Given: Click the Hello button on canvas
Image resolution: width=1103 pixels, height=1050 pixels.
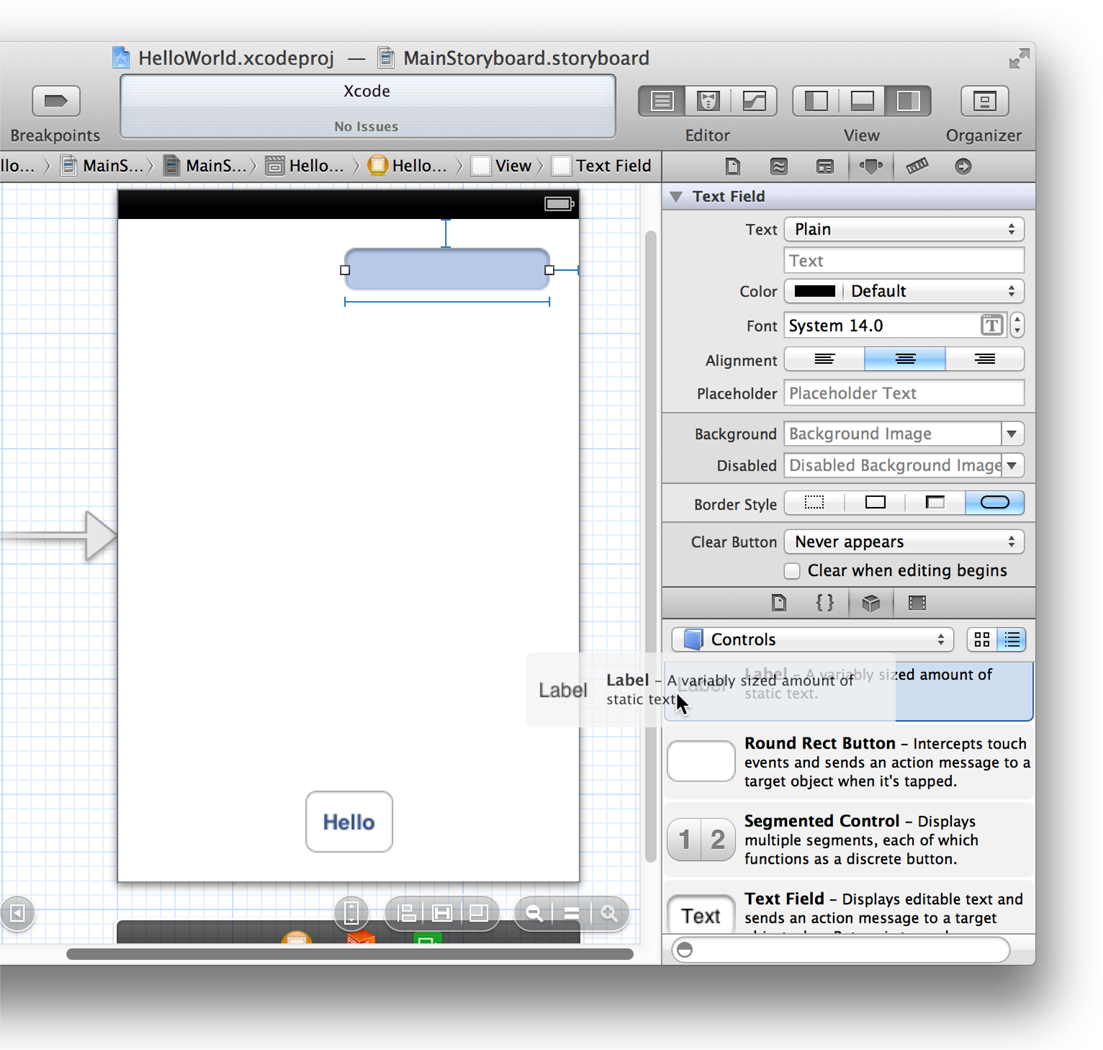Looking at the screenshot, I should pyautogui.click(x=349, y=822).
